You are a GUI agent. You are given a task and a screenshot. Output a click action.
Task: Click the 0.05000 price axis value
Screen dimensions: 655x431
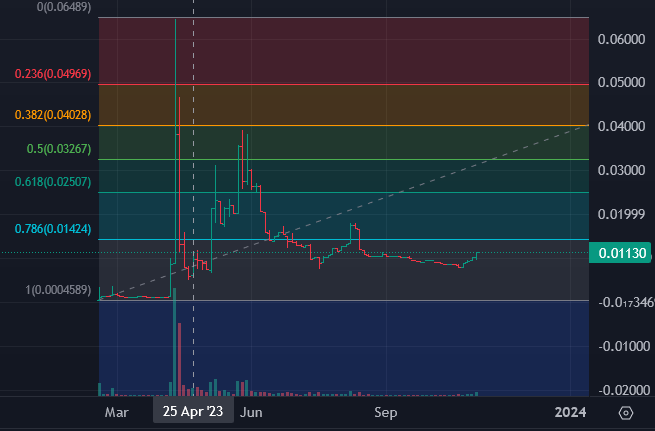click(x=621, y=82)
